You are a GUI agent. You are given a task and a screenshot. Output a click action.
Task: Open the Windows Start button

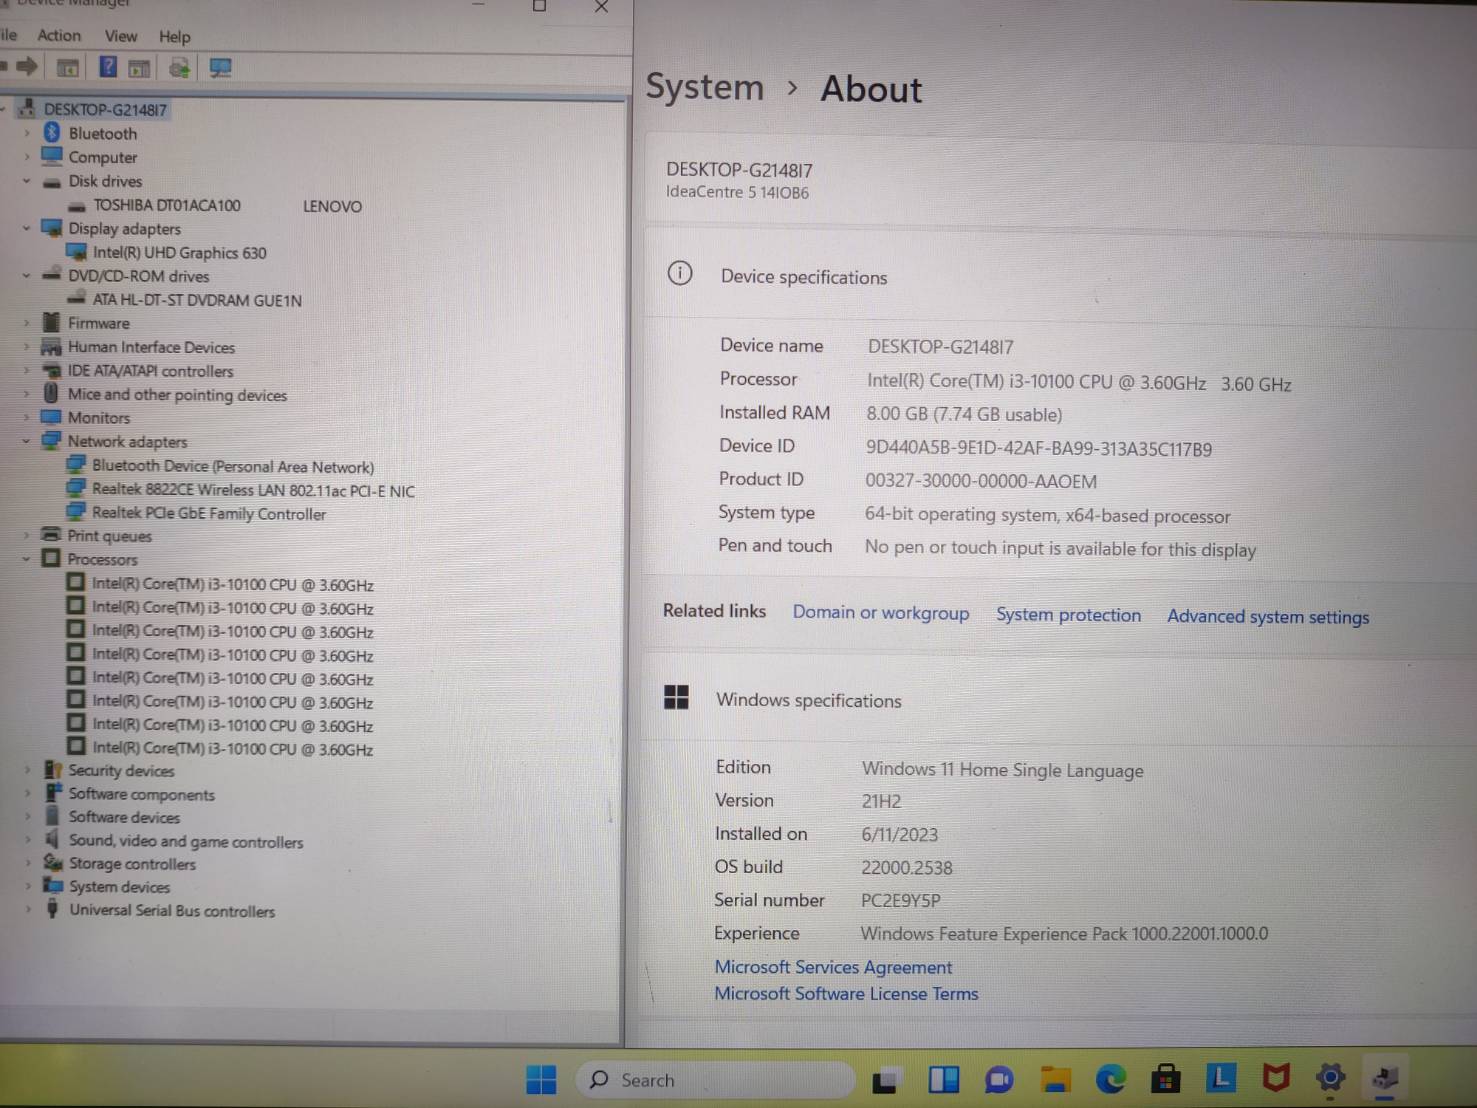click(541, 1080)
